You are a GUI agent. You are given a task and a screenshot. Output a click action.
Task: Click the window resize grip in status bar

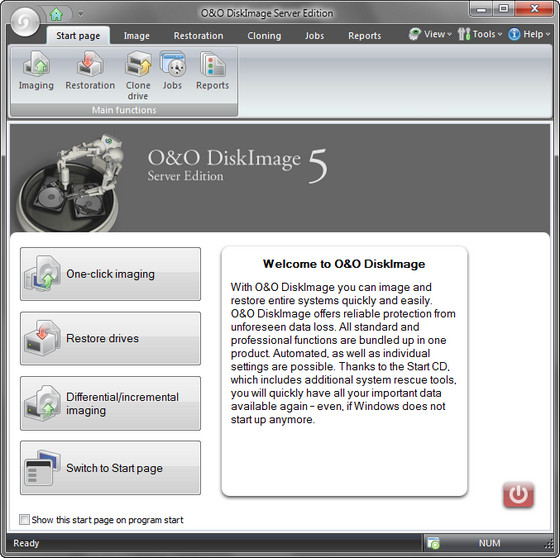[x=549, y=544]
